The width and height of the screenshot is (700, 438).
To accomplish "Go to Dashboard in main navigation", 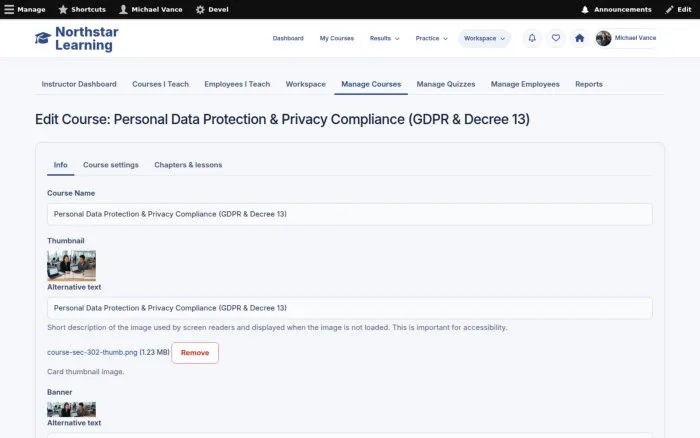I will 288,38.
